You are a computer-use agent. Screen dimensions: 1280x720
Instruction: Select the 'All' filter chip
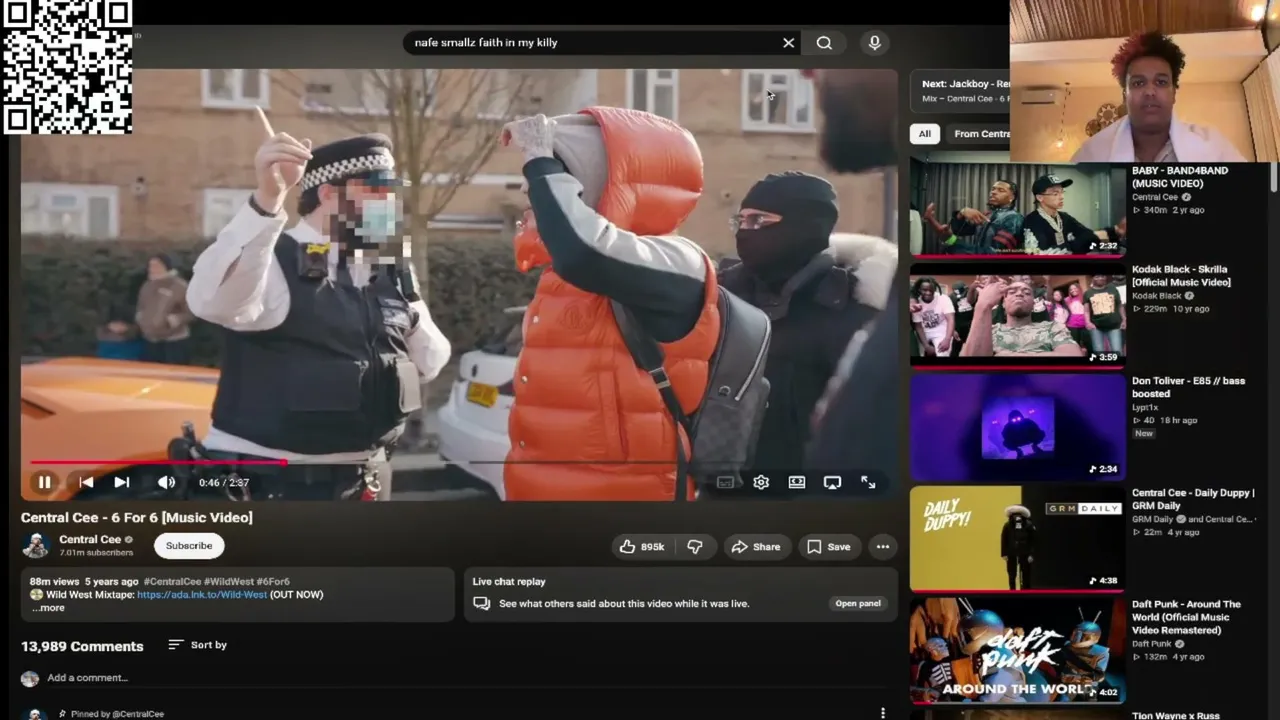[925, 134]
